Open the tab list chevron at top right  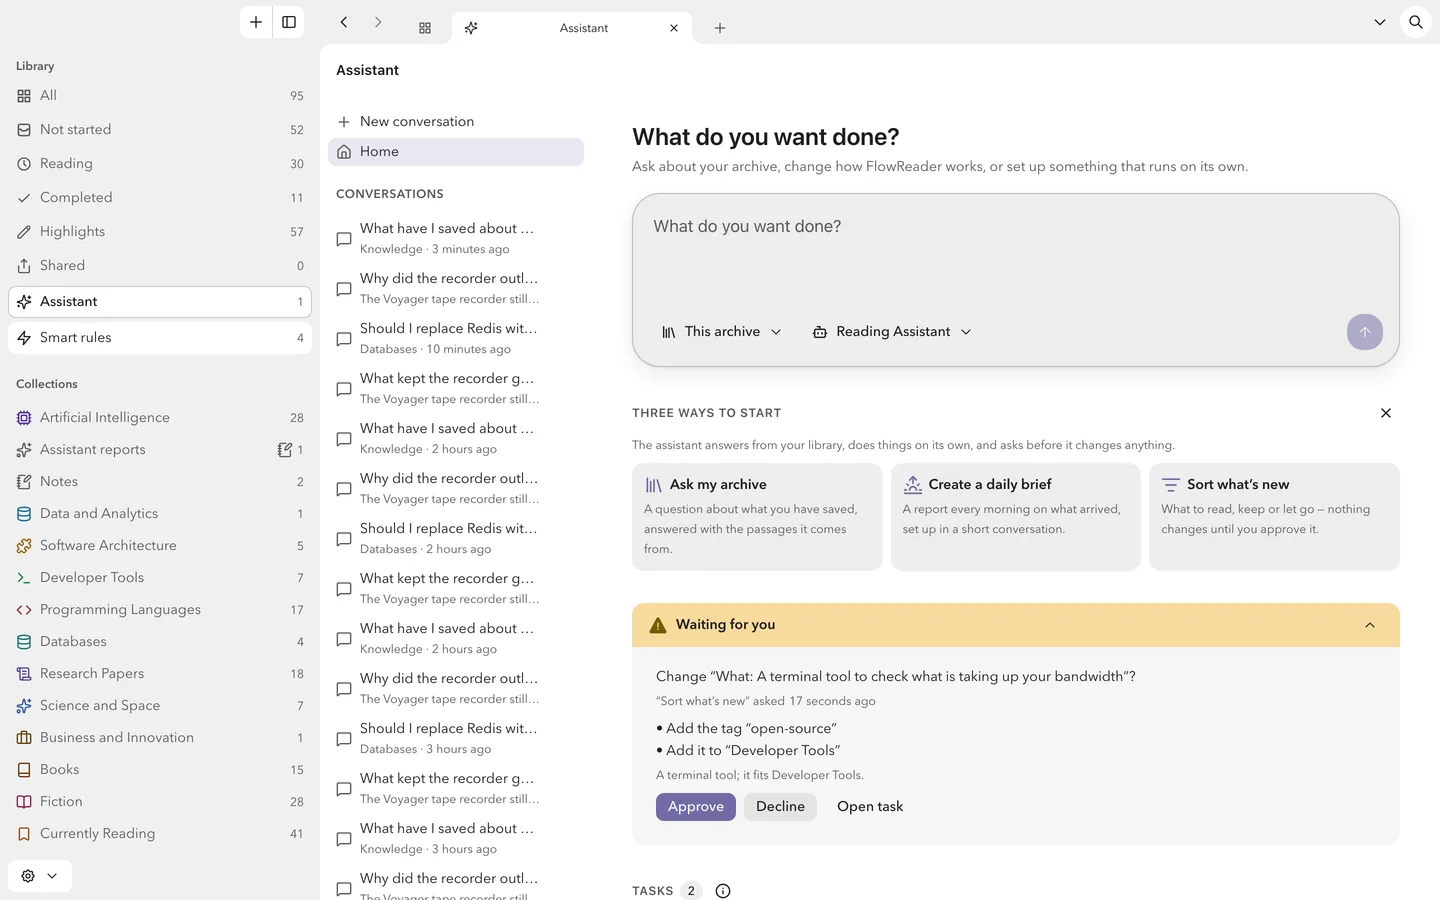click(1380, 22)
